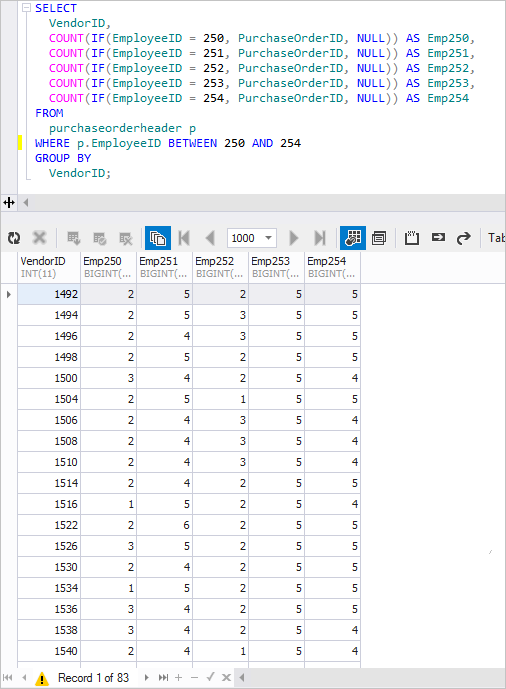Toggle the paginal mode button
This screenshot has height=689, width=506.
coord(158,238)
